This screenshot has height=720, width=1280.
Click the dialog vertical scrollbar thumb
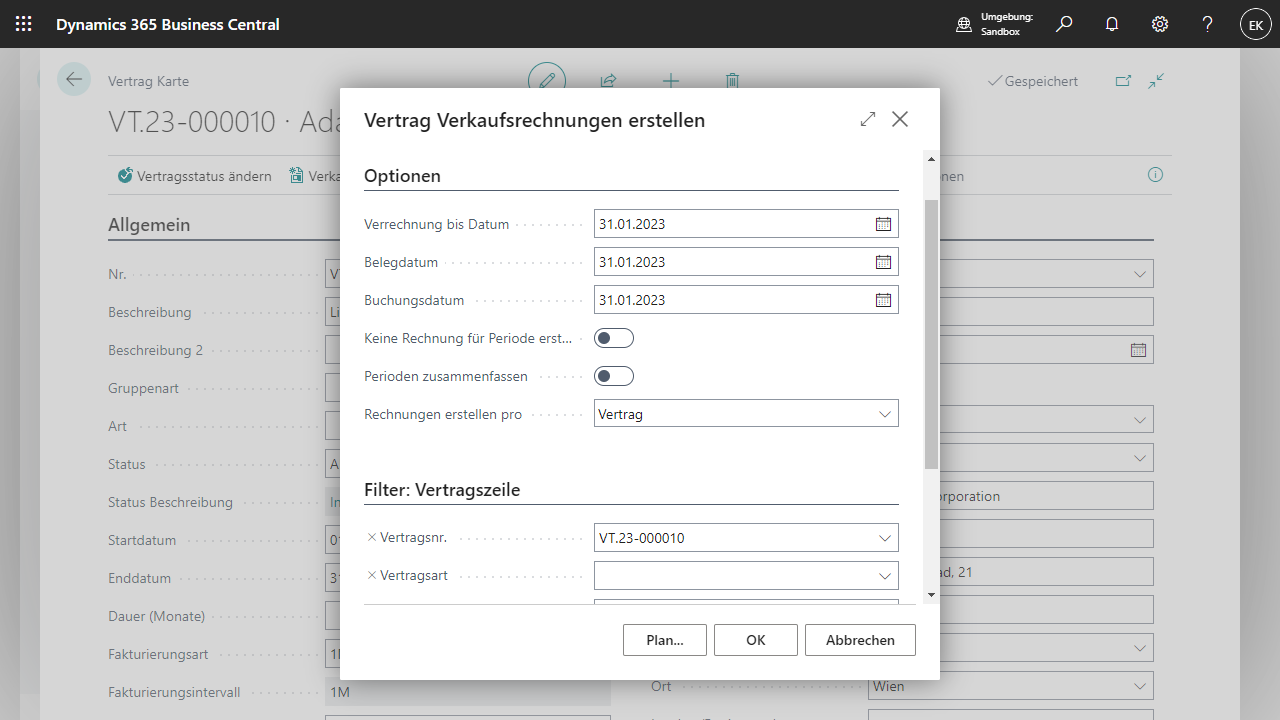(931, 333)
